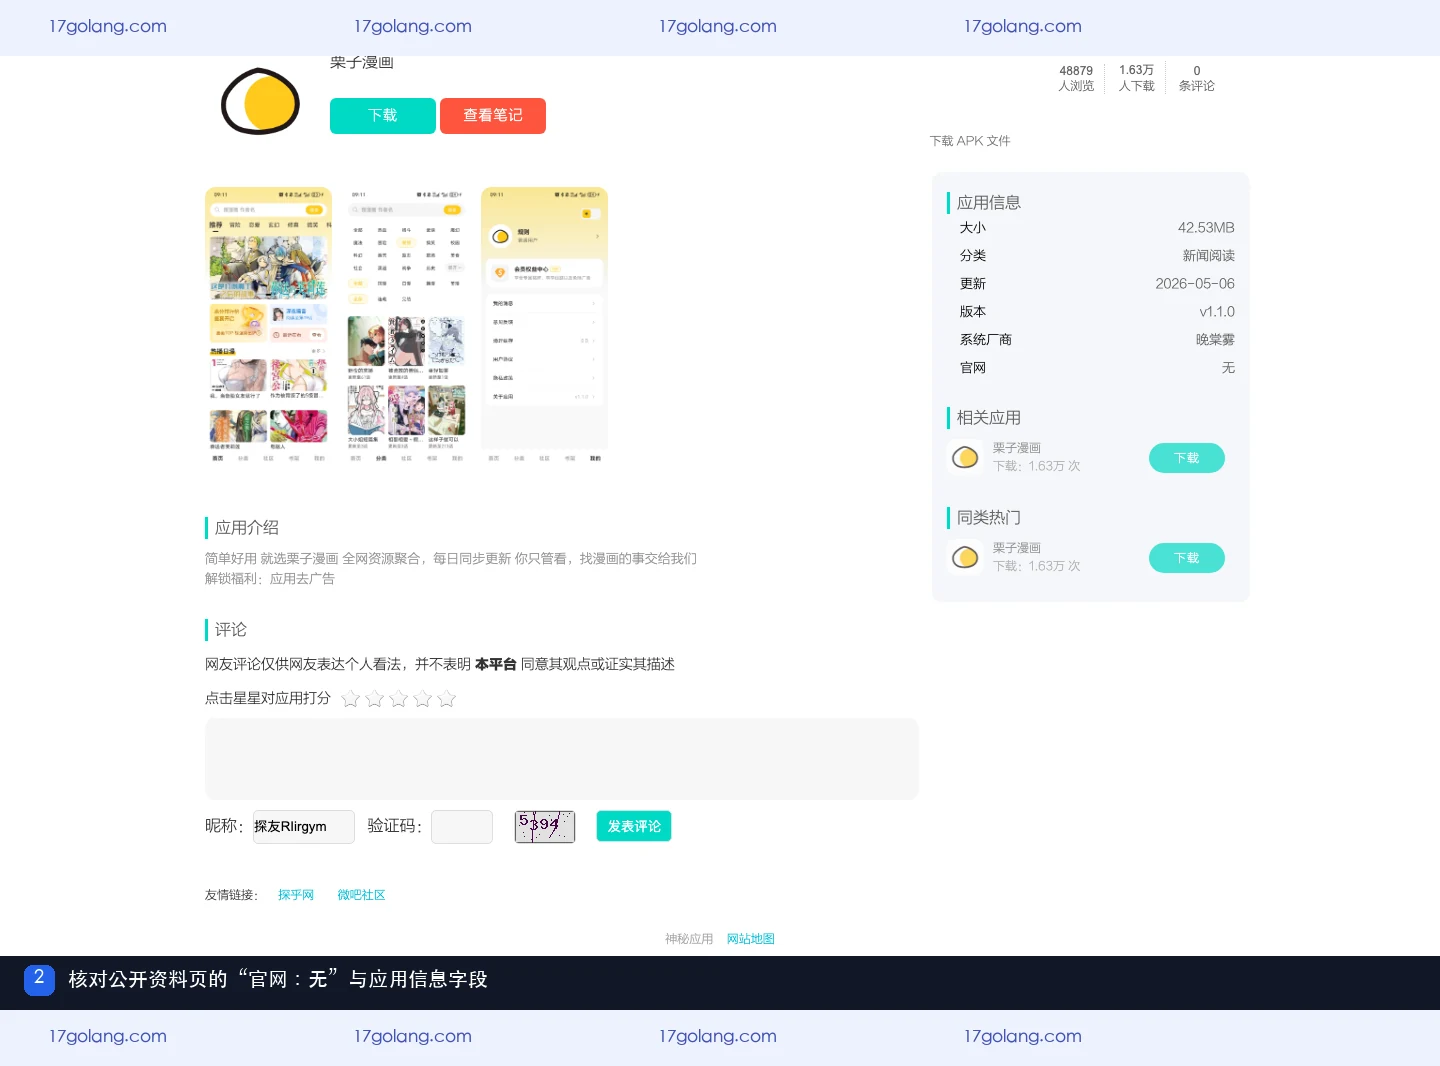The image size is (1440, 1066).
Task: Rate the app three stars
Action: [399, 698]
